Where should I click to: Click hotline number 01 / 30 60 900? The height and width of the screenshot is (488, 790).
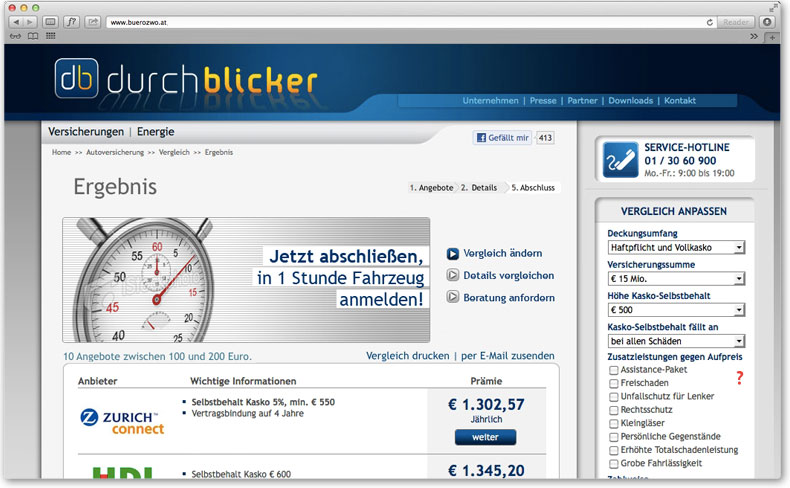(680, 161)
